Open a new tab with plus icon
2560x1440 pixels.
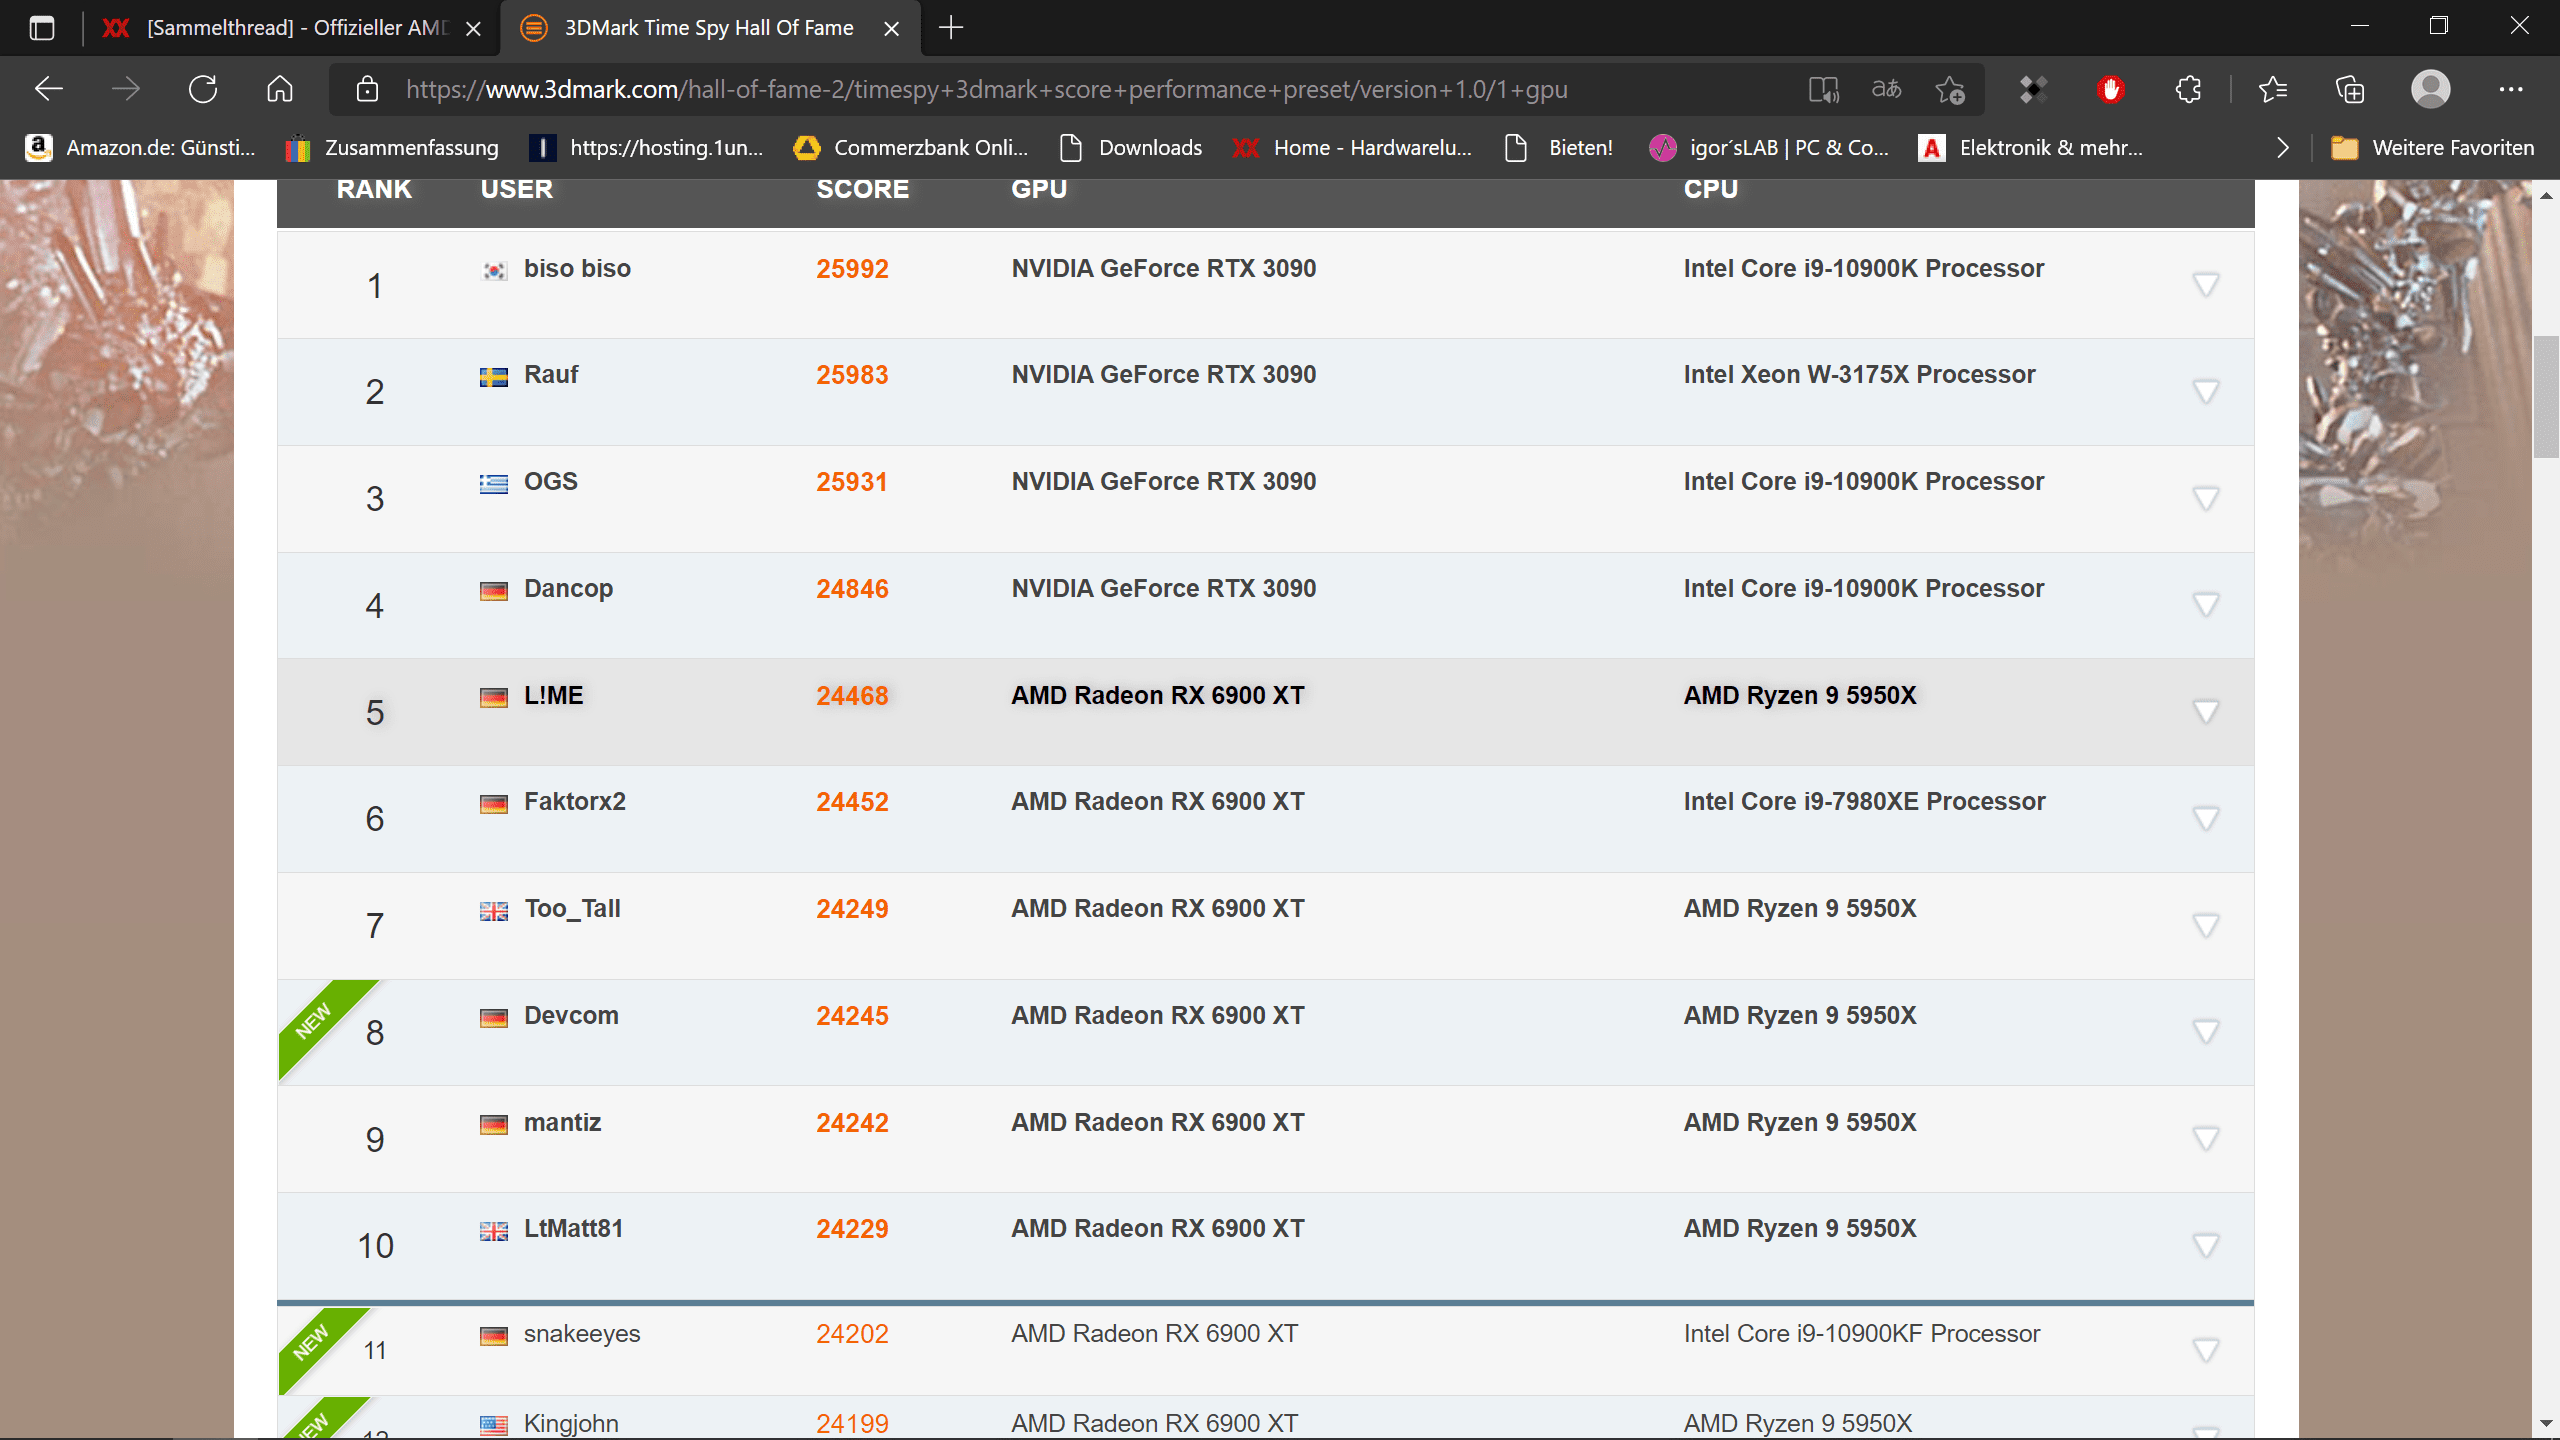(x=951, y=28)
